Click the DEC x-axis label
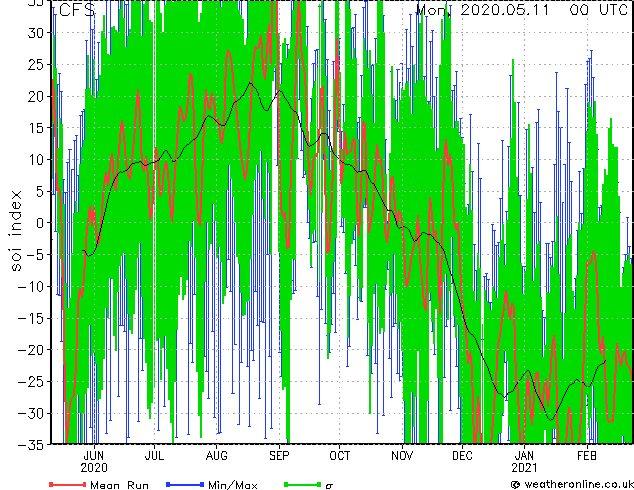 [x=462, y=456]
